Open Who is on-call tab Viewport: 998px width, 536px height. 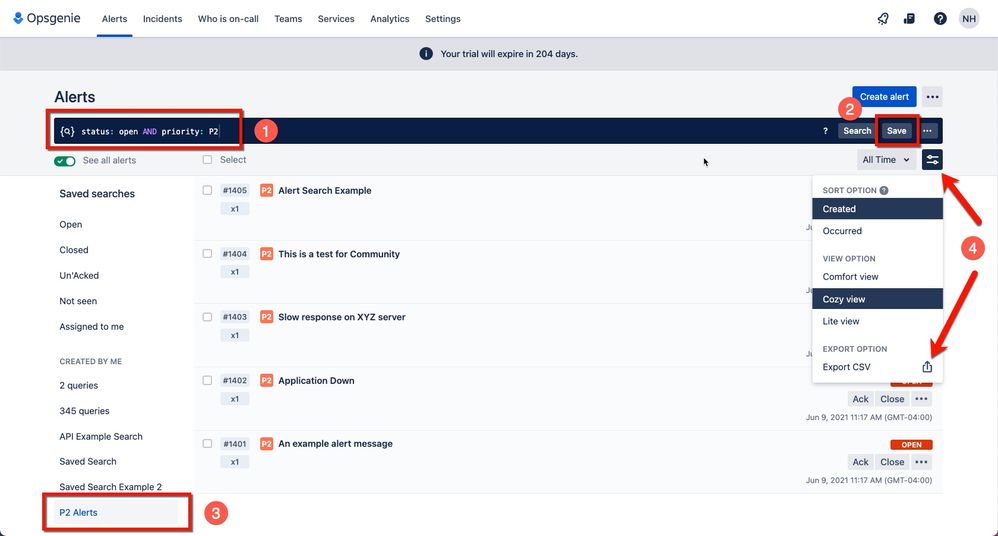(228, 19)
